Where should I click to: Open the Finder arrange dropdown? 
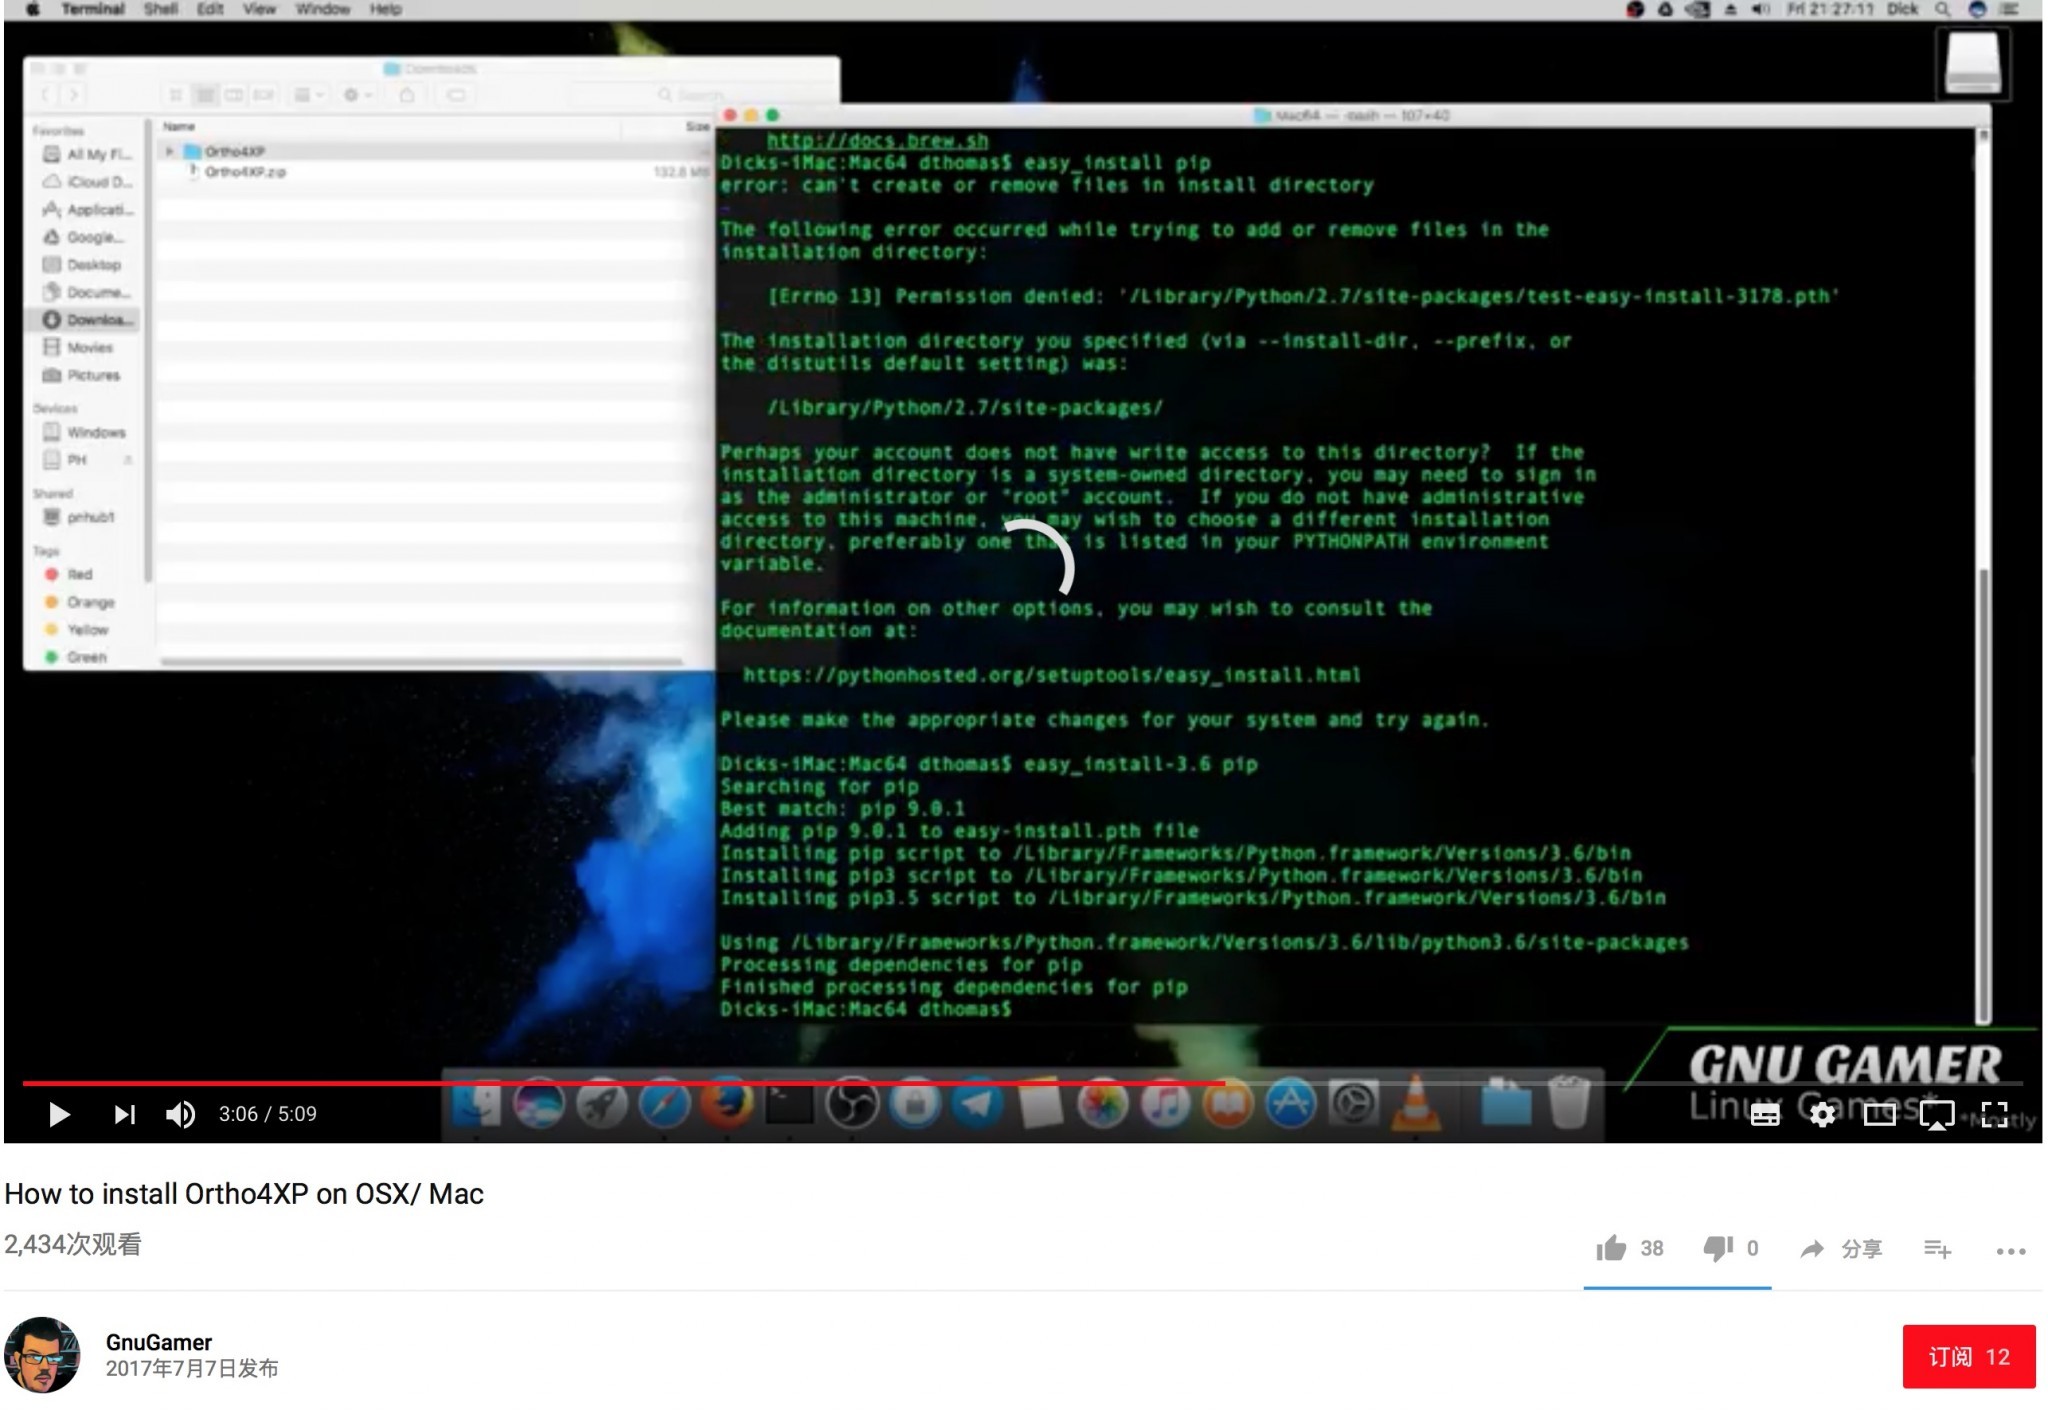(x=308, y=95)
